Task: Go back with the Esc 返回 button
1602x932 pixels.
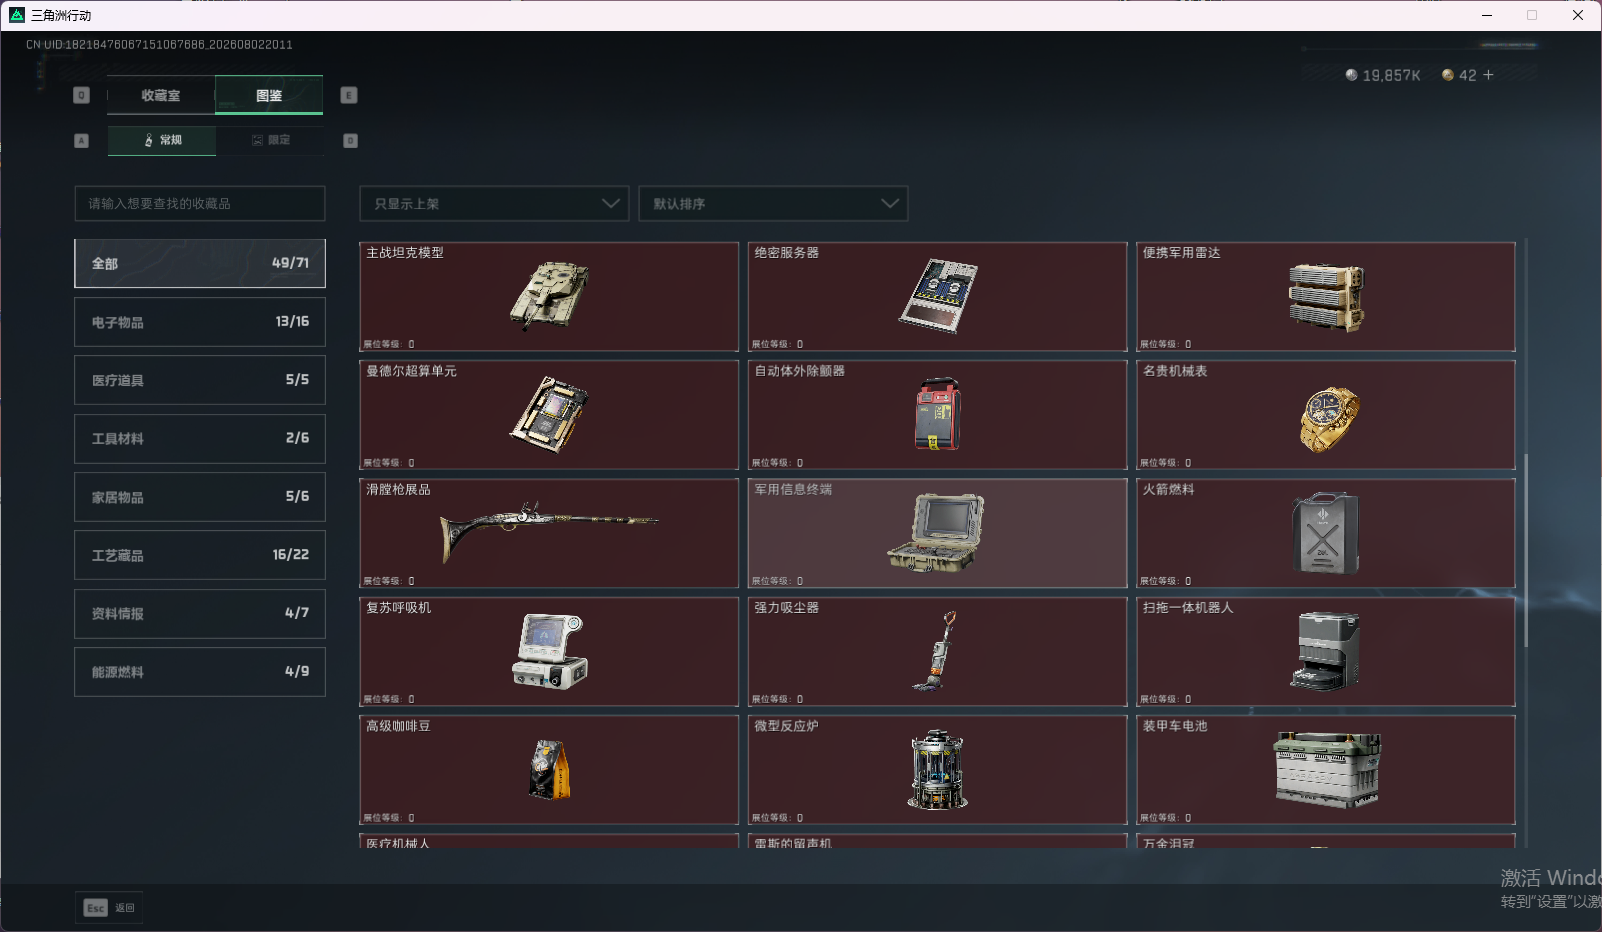Action: click(109, 908)
